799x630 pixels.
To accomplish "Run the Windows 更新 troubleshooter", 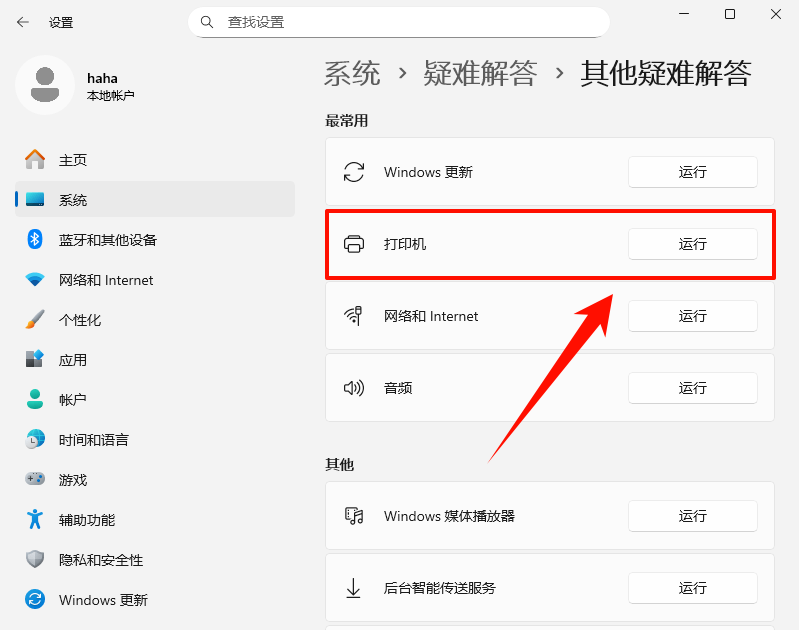I will pyautogui.click(x=693, y=172).
